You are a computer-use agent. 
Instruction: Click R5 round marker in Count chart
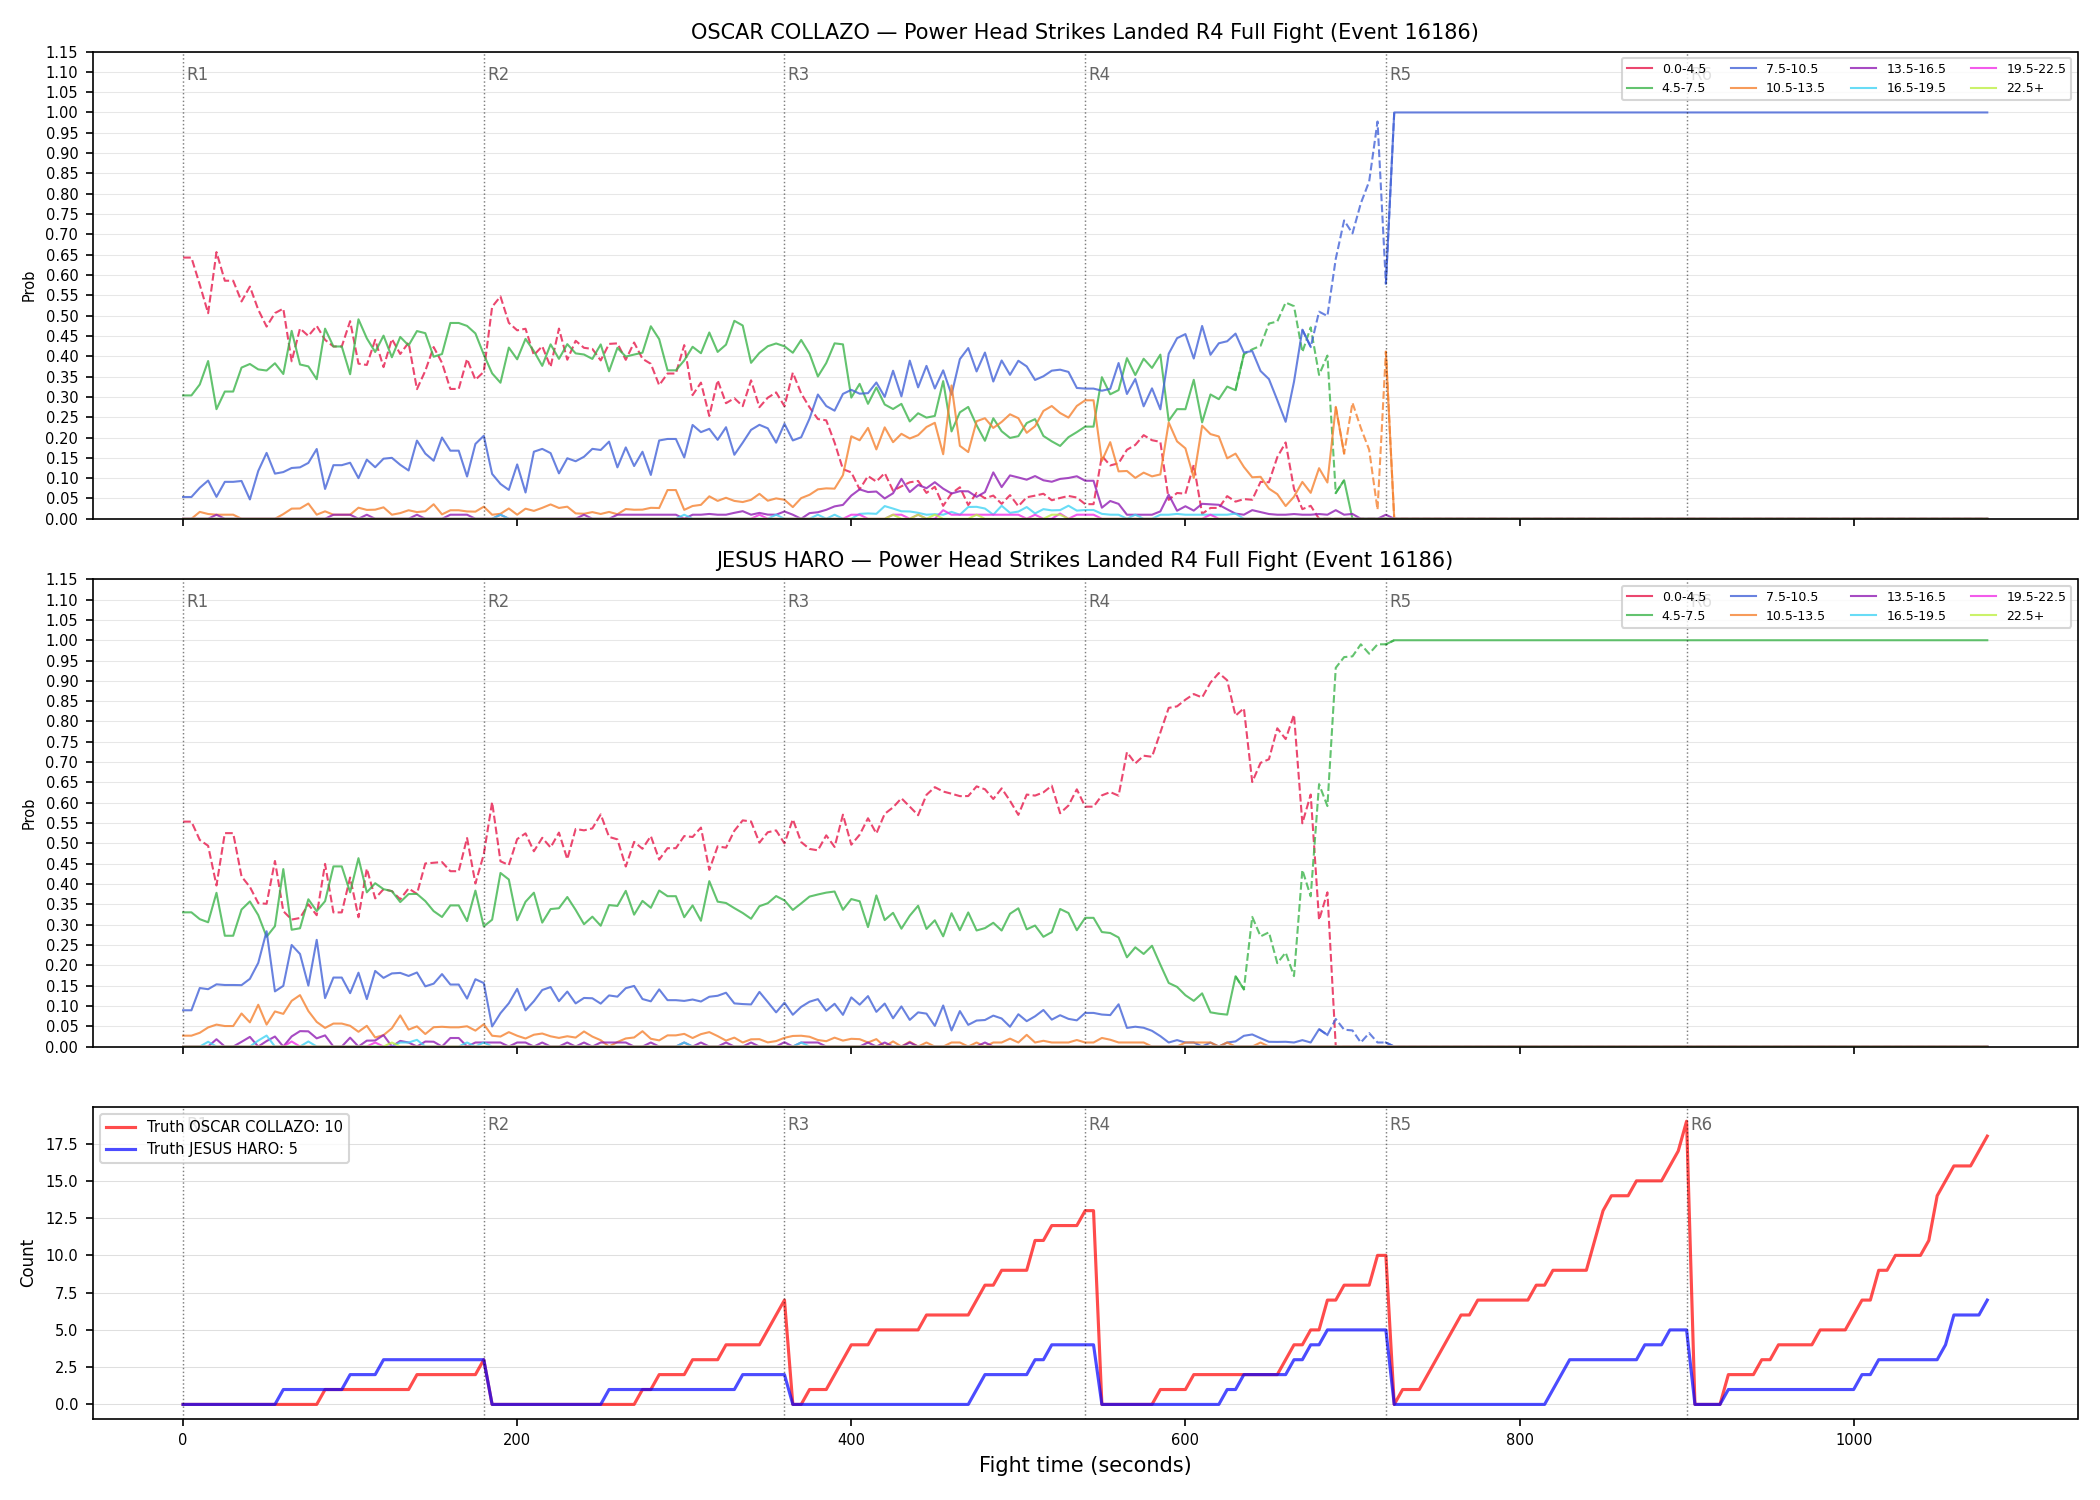pyautogui.click(x=1400, y=1124)
